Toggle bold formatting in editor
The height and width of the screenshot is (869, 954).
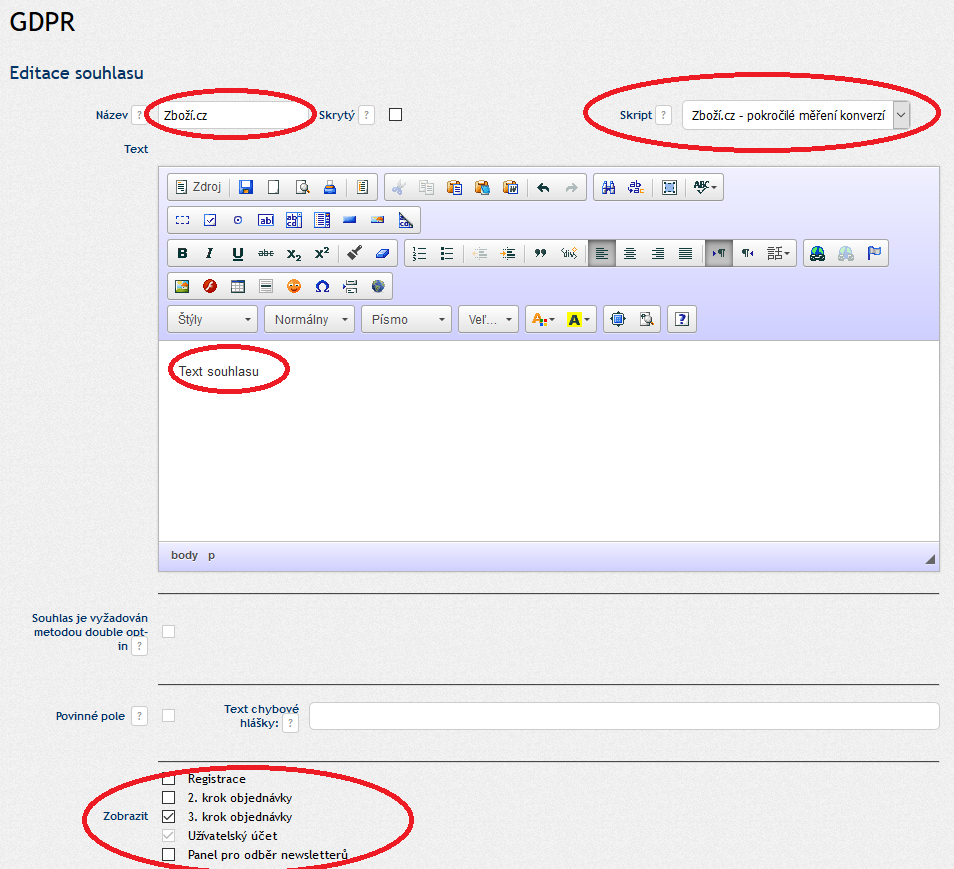click(182, 253)
